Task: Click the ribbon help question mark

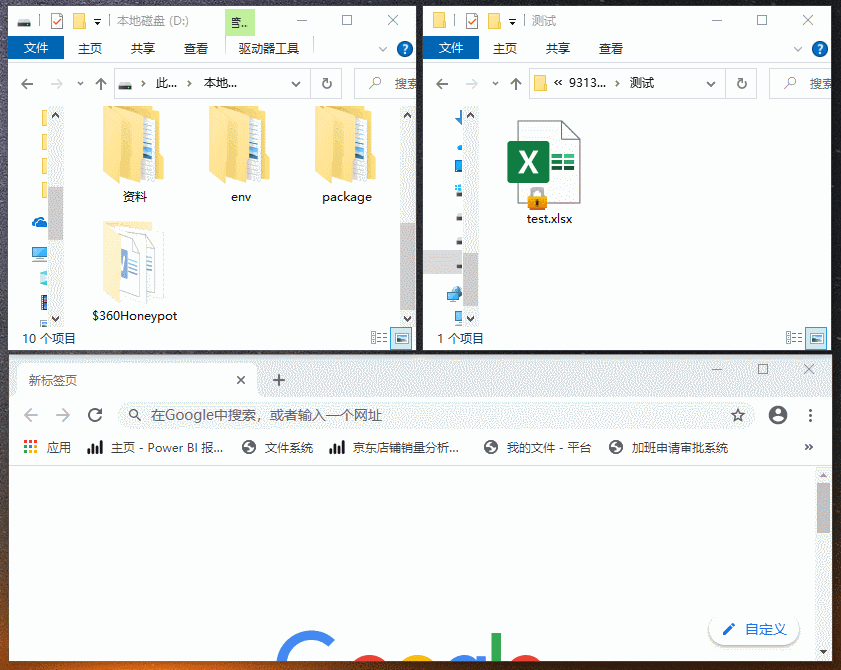Action: click(403, 48)
